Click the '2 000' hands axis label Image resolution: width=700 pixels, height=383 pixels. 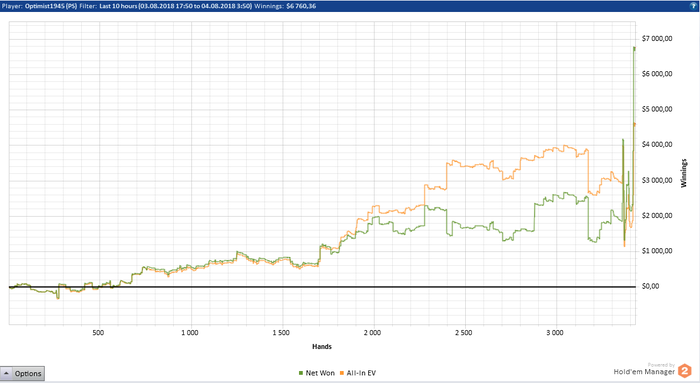[372, 333]
